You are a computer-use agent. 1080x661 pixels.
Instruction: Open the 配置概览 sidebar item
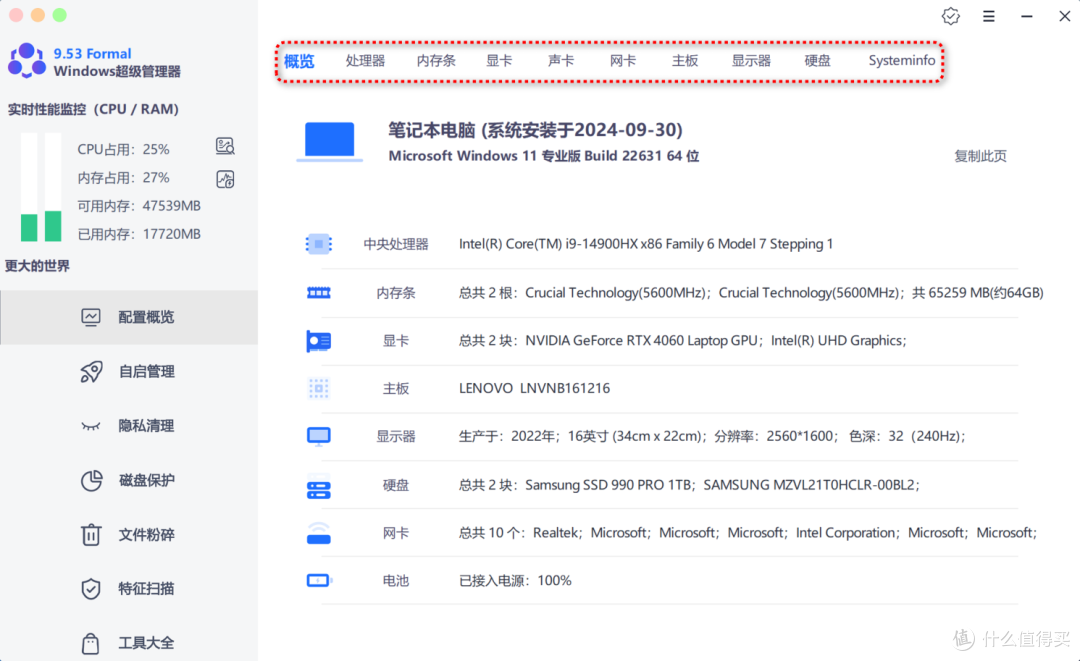point(129,317)
